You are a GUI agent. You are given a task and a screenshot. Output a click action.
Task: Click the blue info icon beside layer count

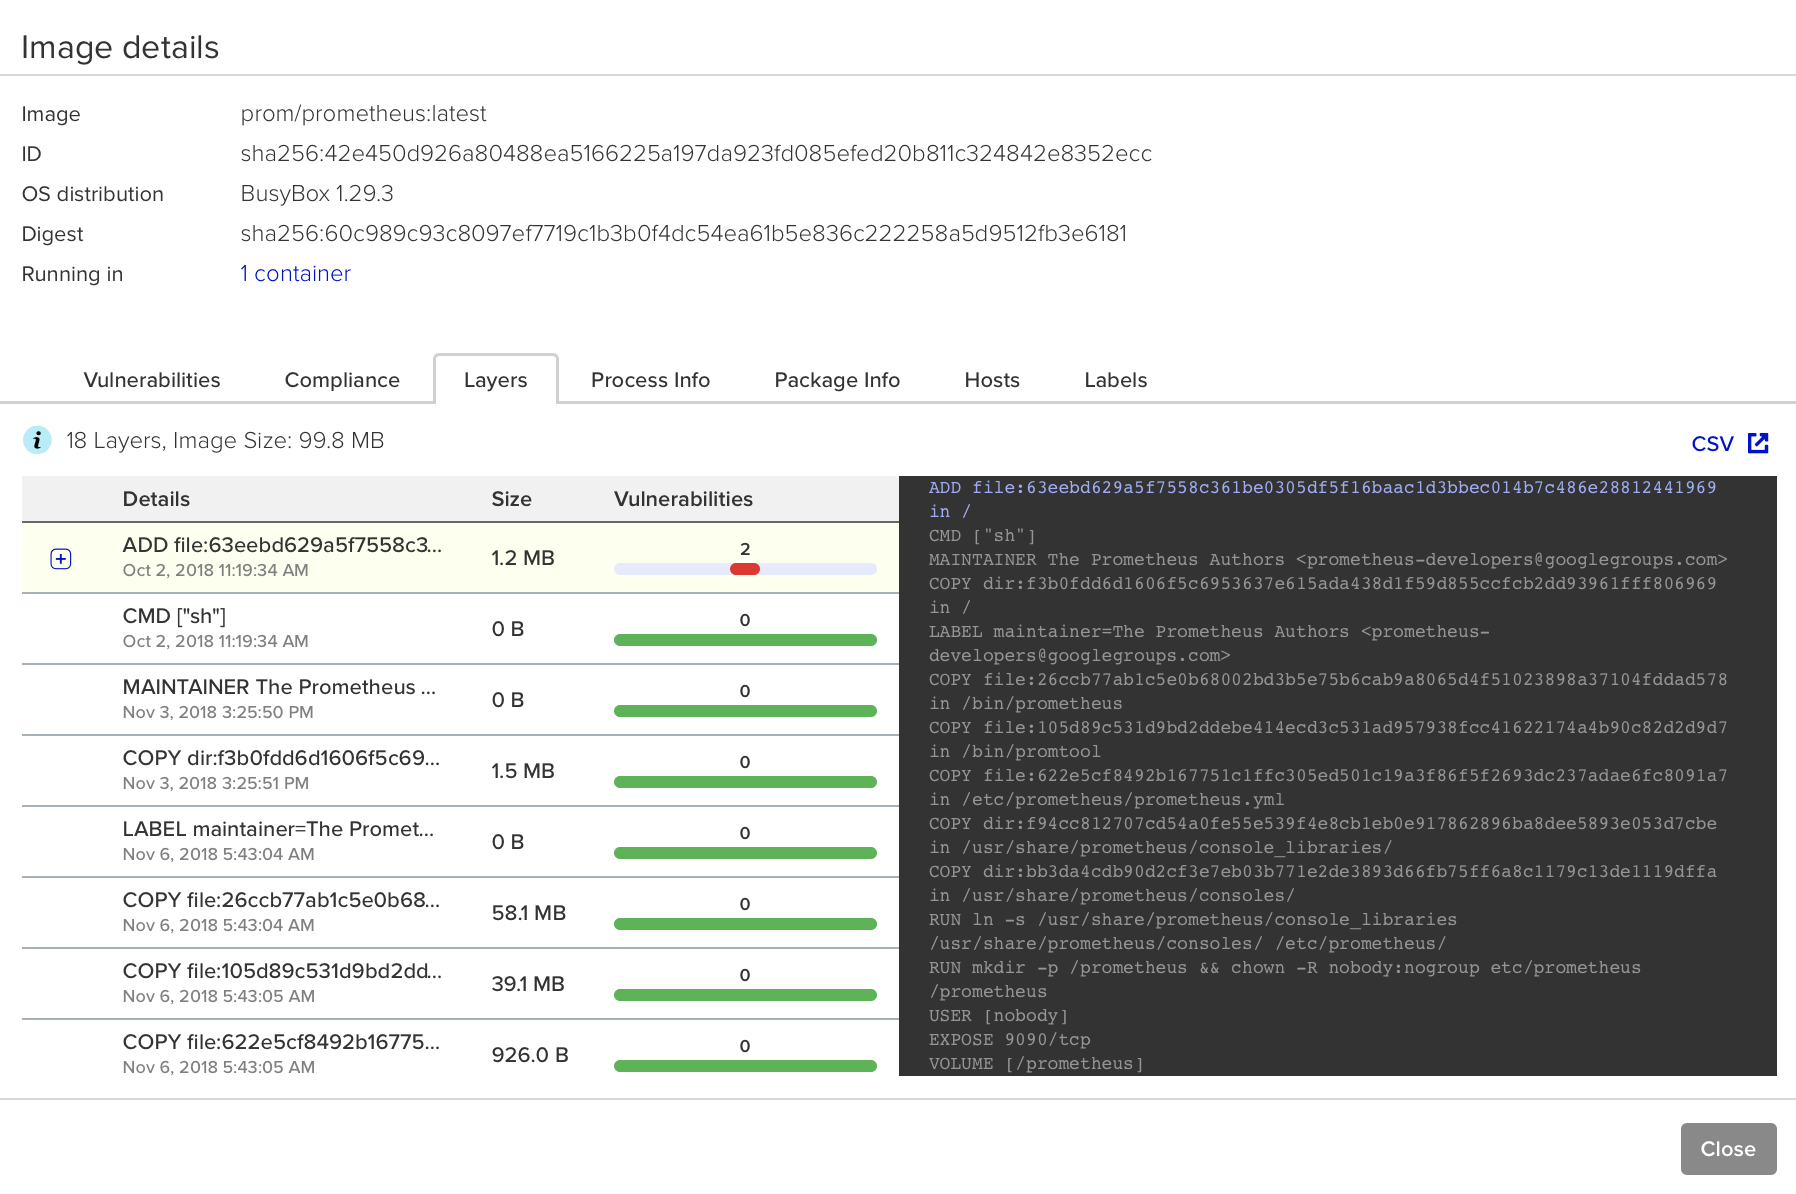tap(37, 440)
